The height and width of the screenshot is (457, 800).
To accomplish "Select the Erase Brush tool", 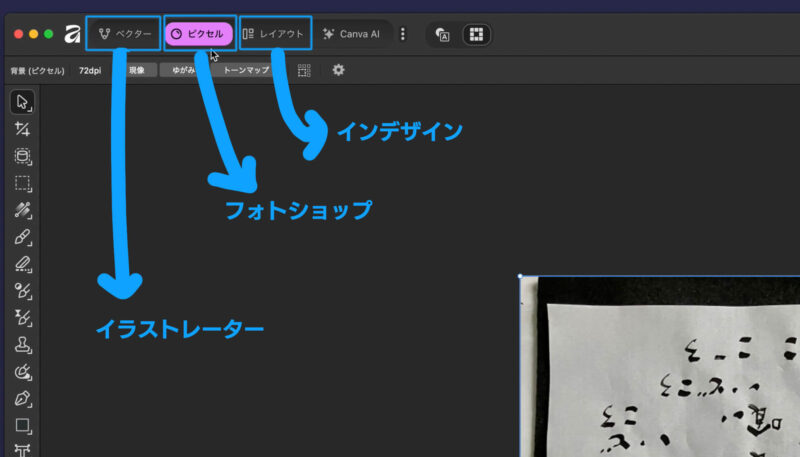I will [x=22, y=264].
